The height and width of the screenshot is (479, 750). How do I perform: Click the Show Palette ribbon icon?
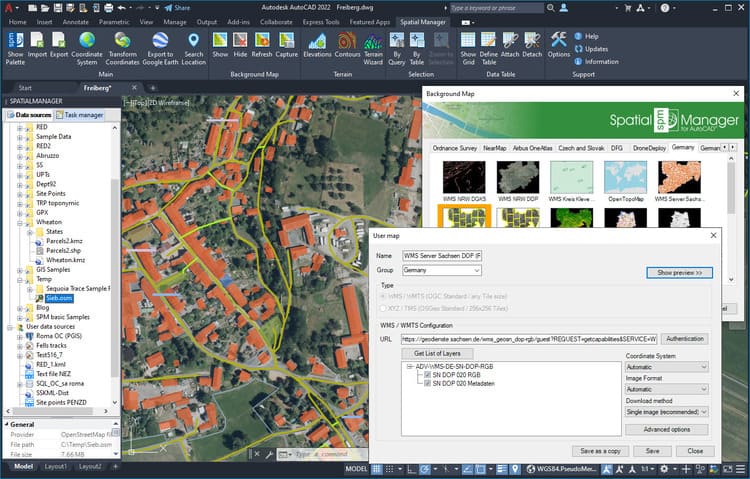pyautogui.click(x=14, y=46)
